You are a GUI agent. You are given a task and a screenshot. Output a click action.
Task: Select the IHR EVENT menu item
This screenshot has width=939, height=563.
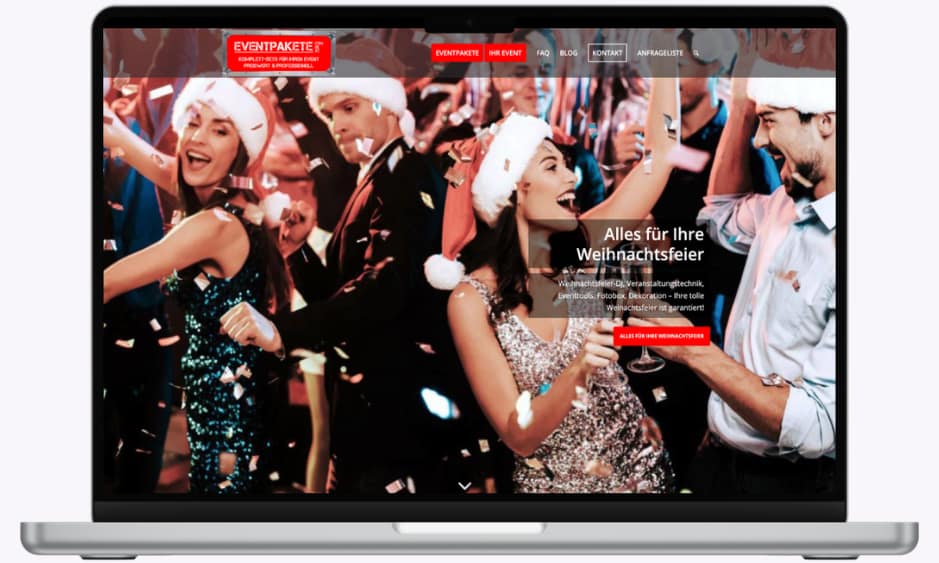[x=505, y=53]
